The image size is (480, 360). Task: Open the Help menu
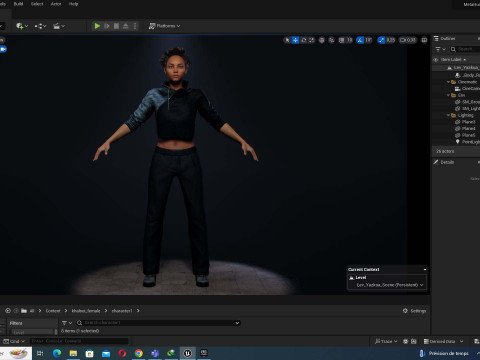[73, 4]
